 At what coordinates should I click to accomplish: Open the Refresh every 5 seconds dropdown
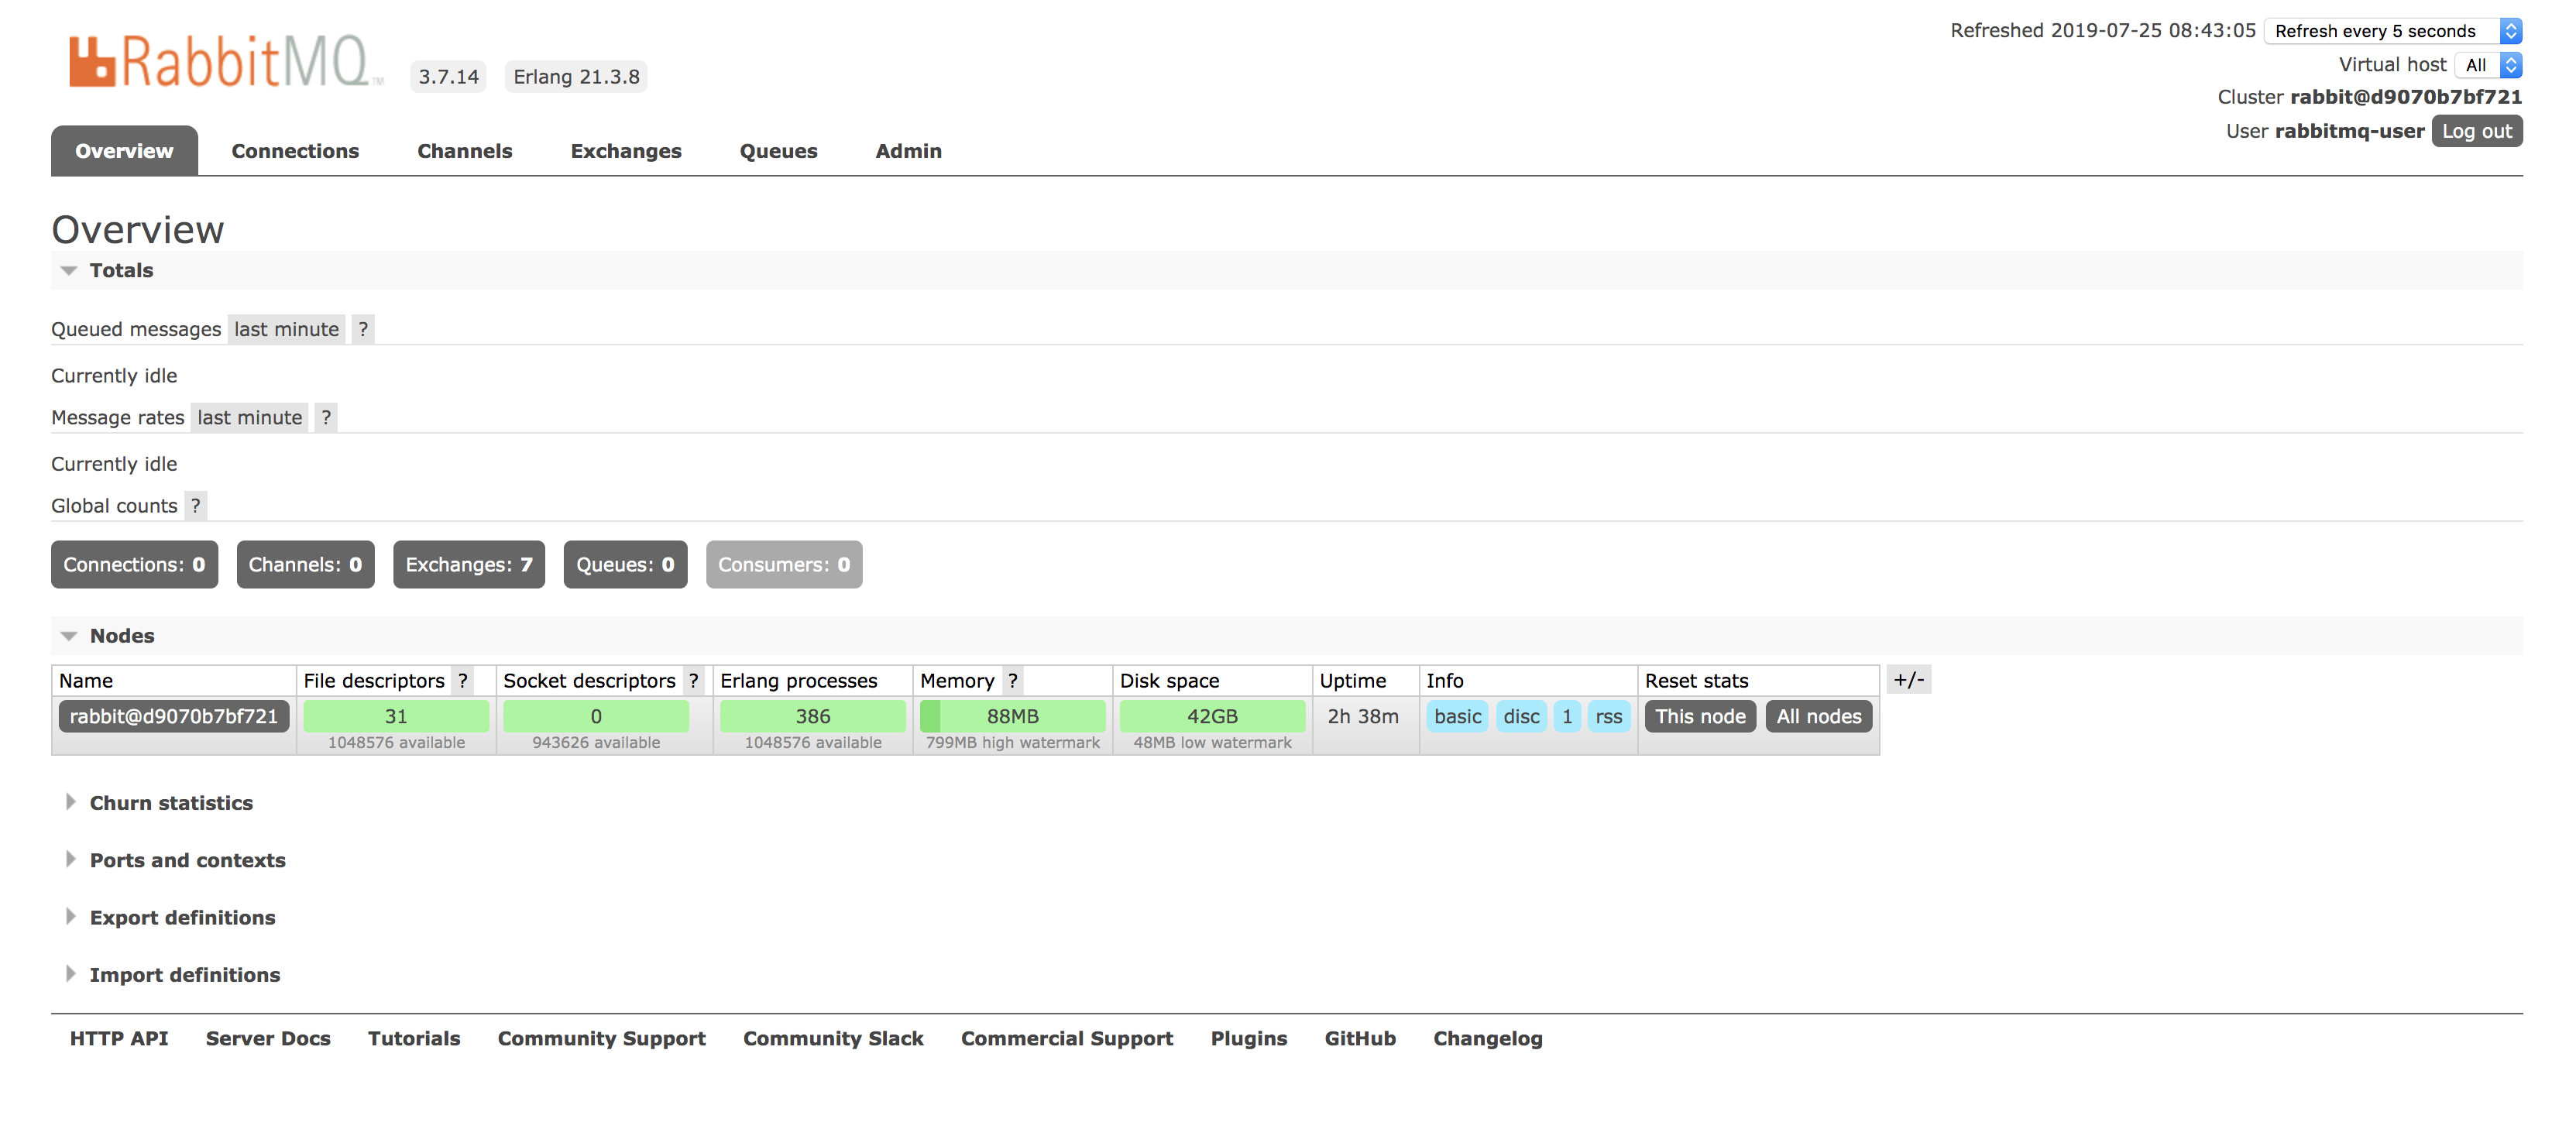[2392, 31]
